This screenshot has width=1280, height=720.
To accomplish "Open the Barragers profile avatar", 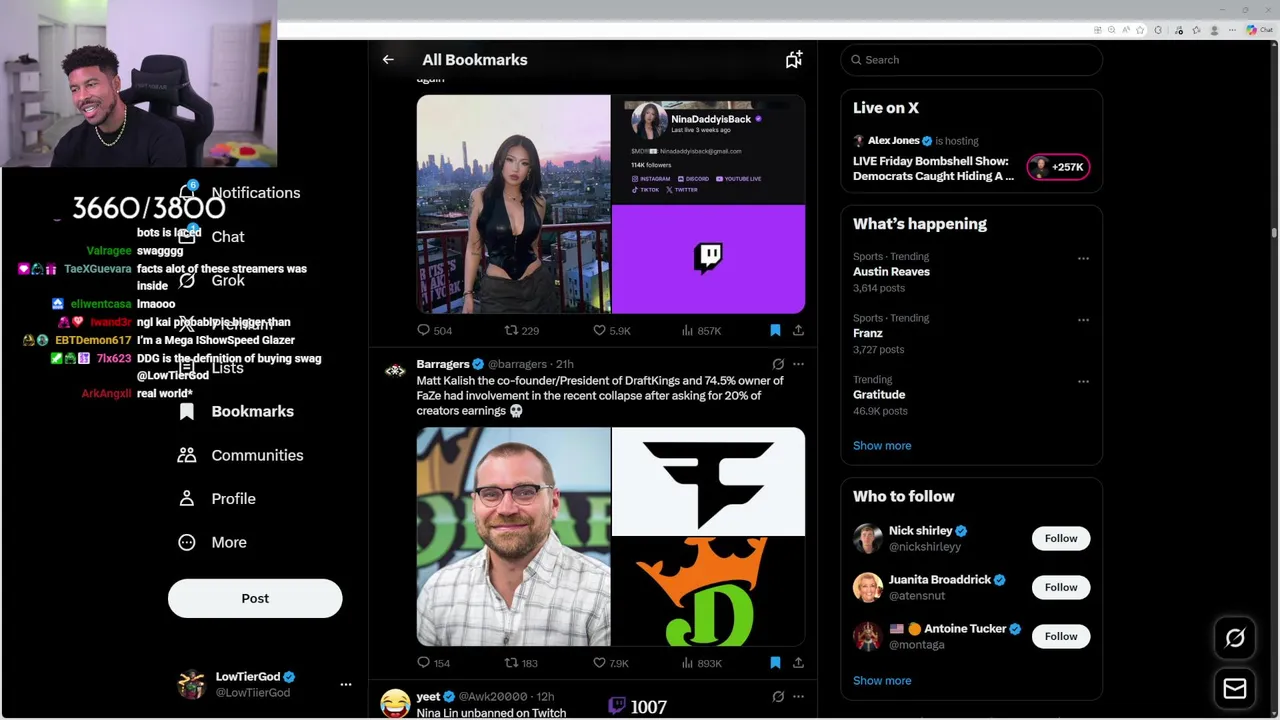I will click(x=395, y=371).
